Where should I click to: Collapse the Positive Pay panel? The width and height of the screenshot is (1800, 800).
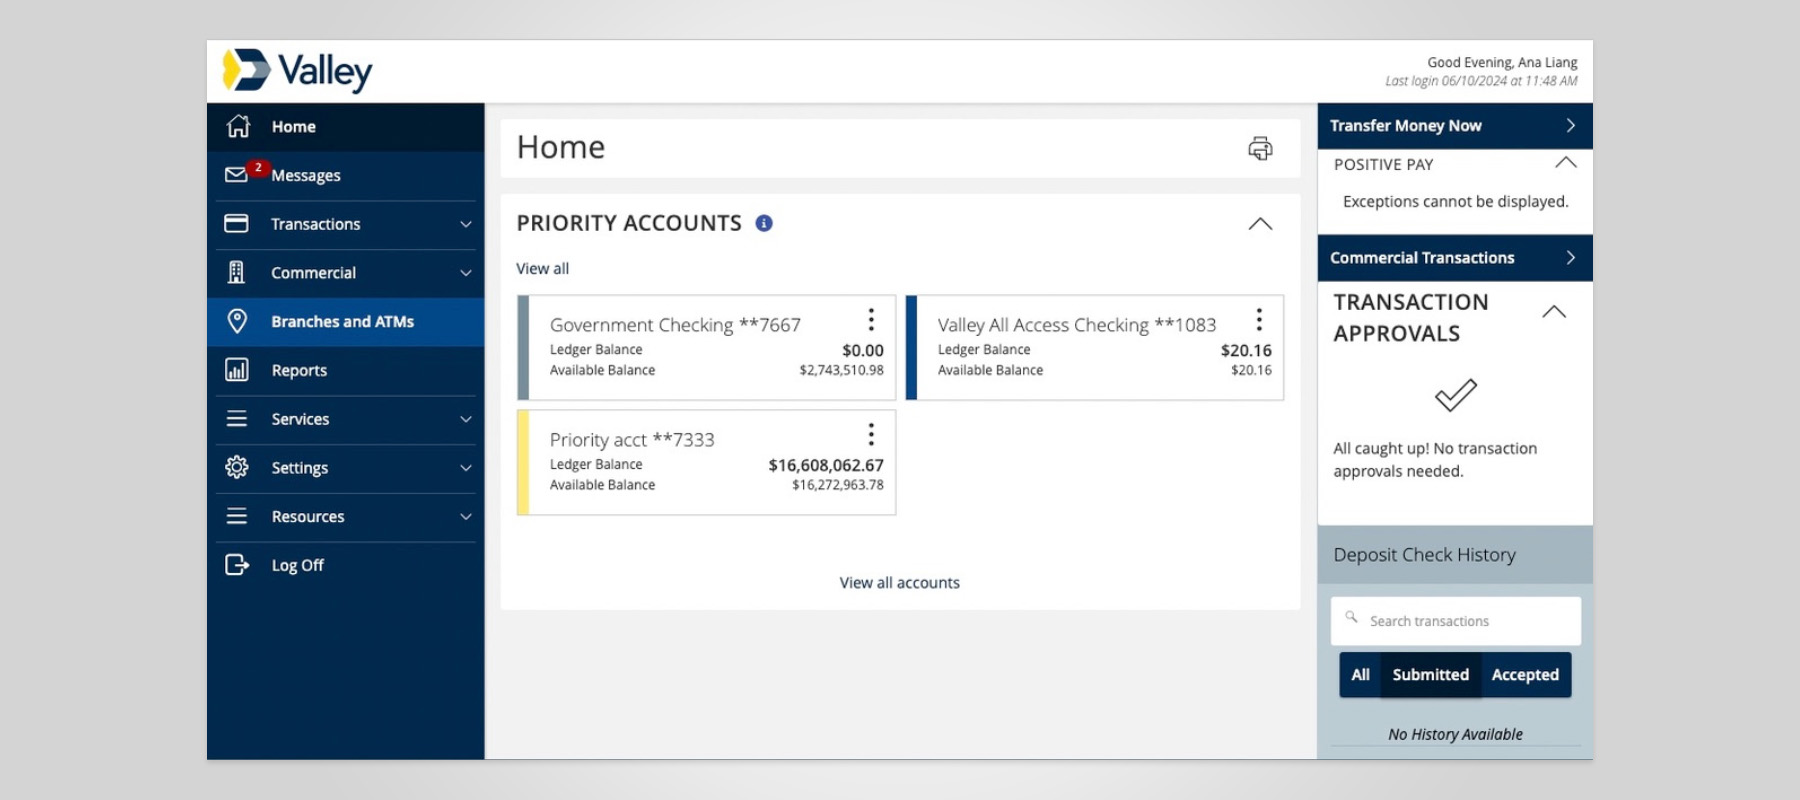1566,162
